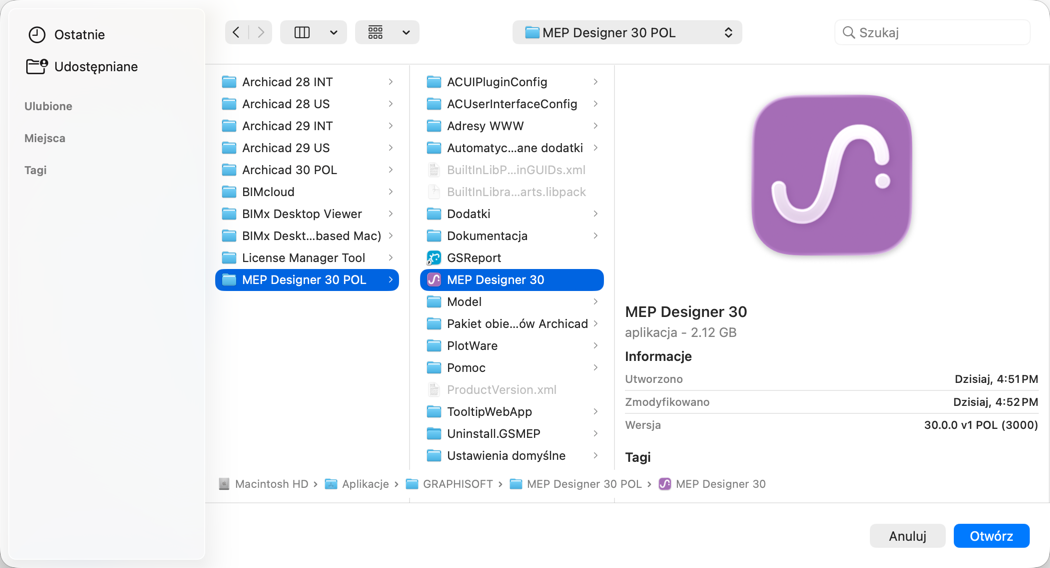The image size is (1050, 568).
Task: Open the MEP Designer 30 POL location popup
Action: [x=627, y=32]
